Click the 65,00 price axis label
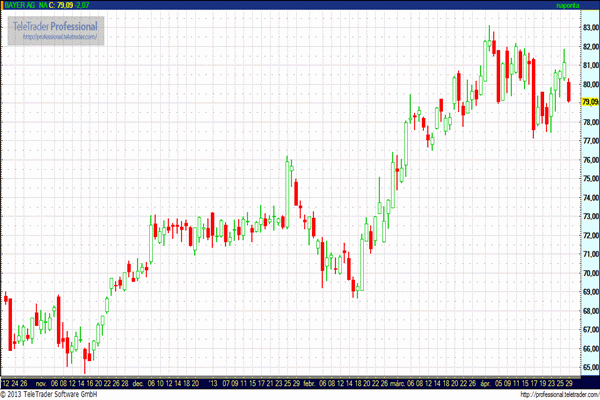The image size is (600, 400). (x=587, y=349)
